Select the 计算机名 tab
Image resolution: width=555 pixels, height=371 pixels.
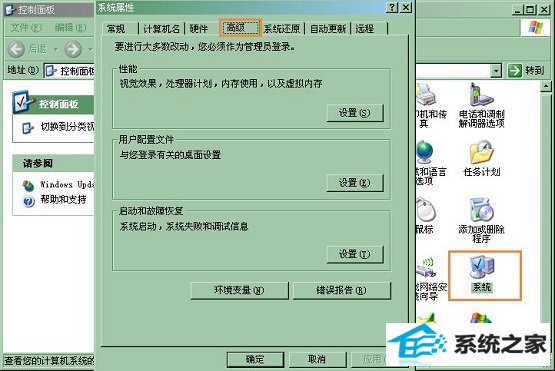pyautogui.click(x=161, y=28)
